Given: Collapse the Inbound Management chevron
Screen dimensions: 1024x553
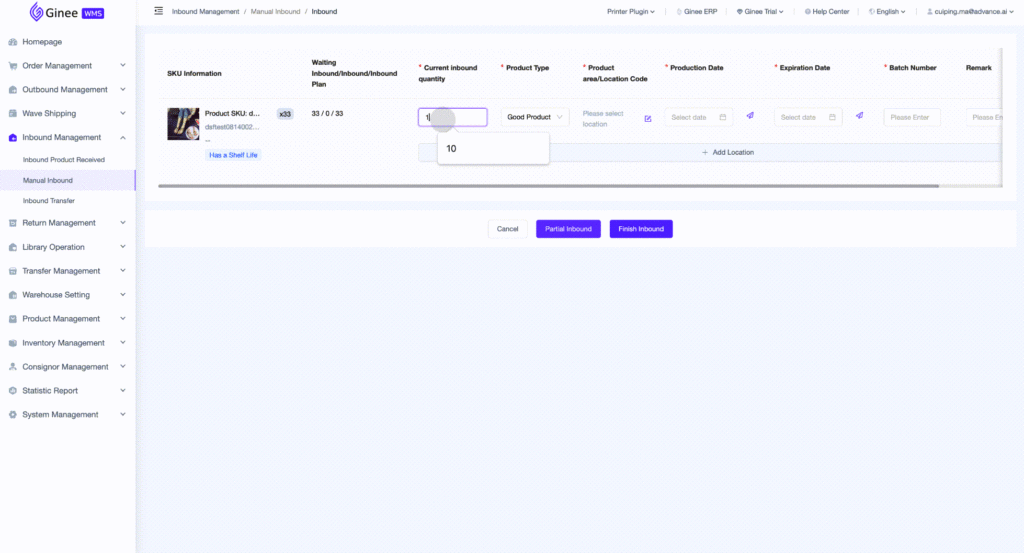Looking at the screenshot, I should (x=123, y=138).
